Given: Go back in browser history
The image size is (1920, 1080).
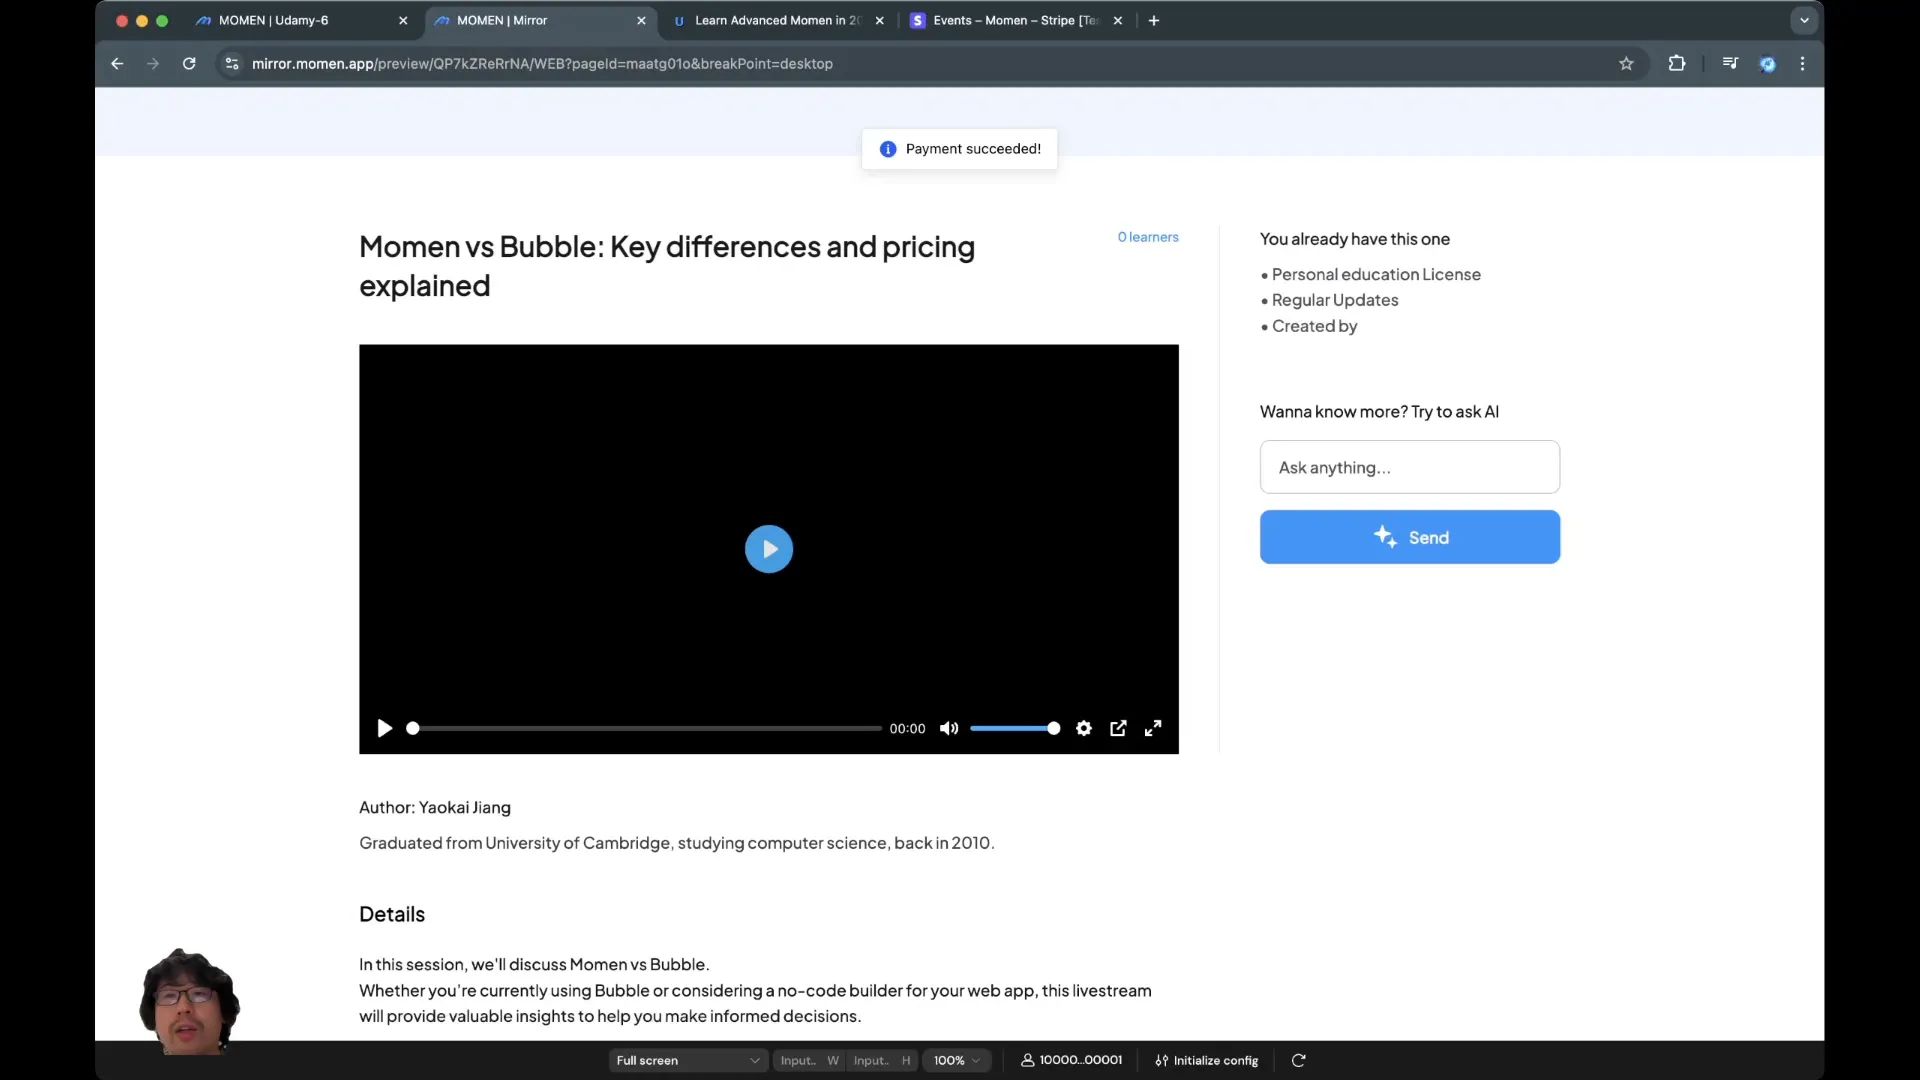Looking at the screenshot, I should pyautogui.click(x=117, y=63).
